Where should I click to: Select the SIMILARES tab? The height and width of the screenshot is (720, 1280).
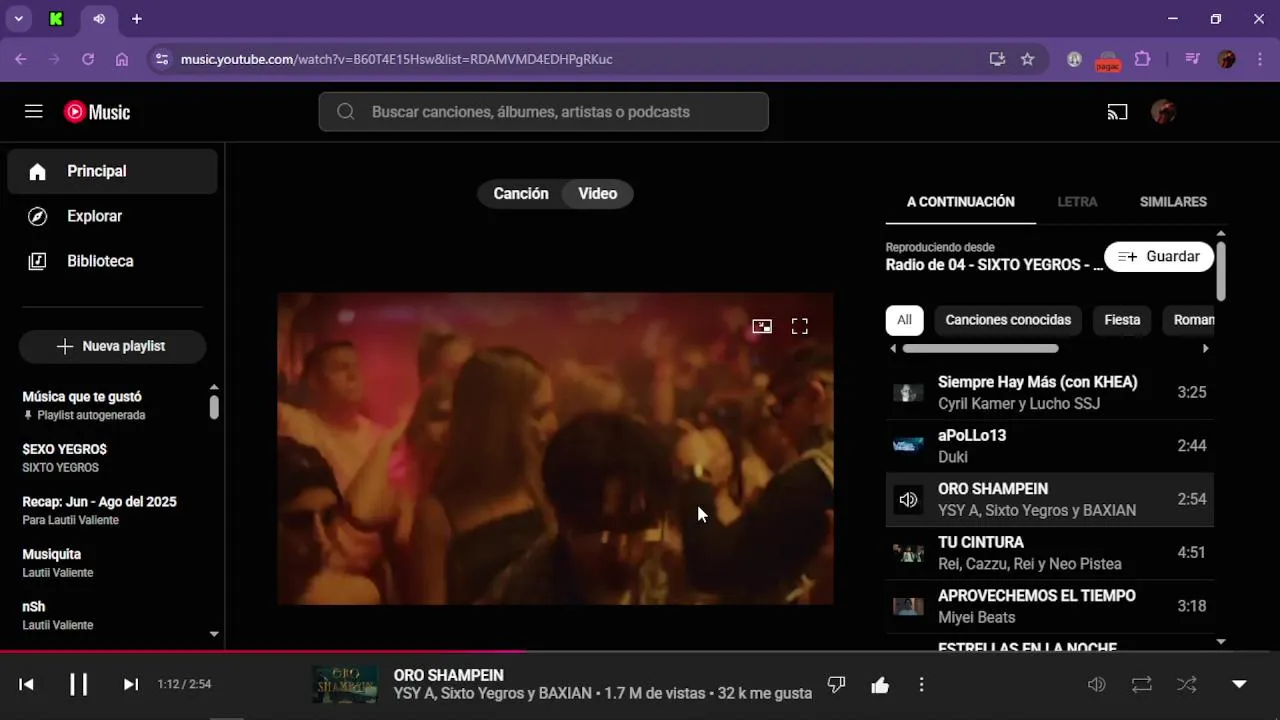tap(1173, 202)
